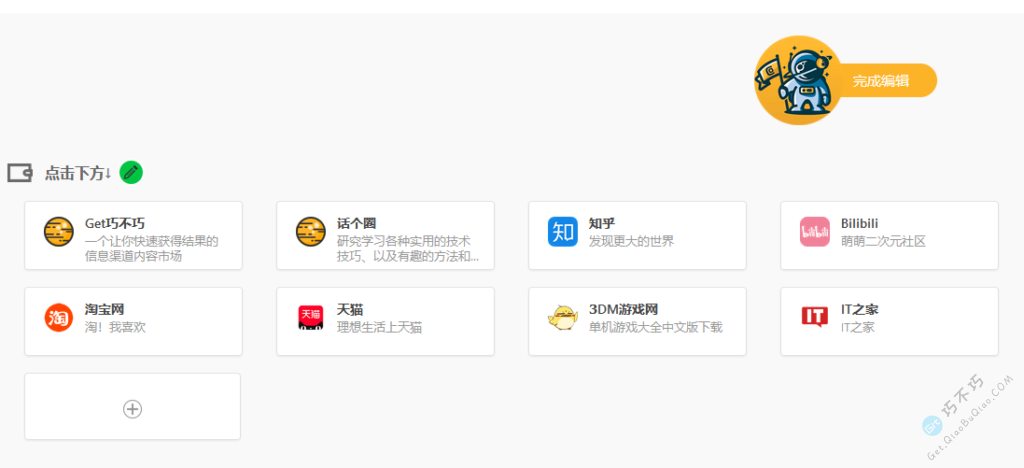The height and width of the screenshot is (468, 1024).
Task: Finish editing with 完成编辑 button
Action: pos(881,81)
